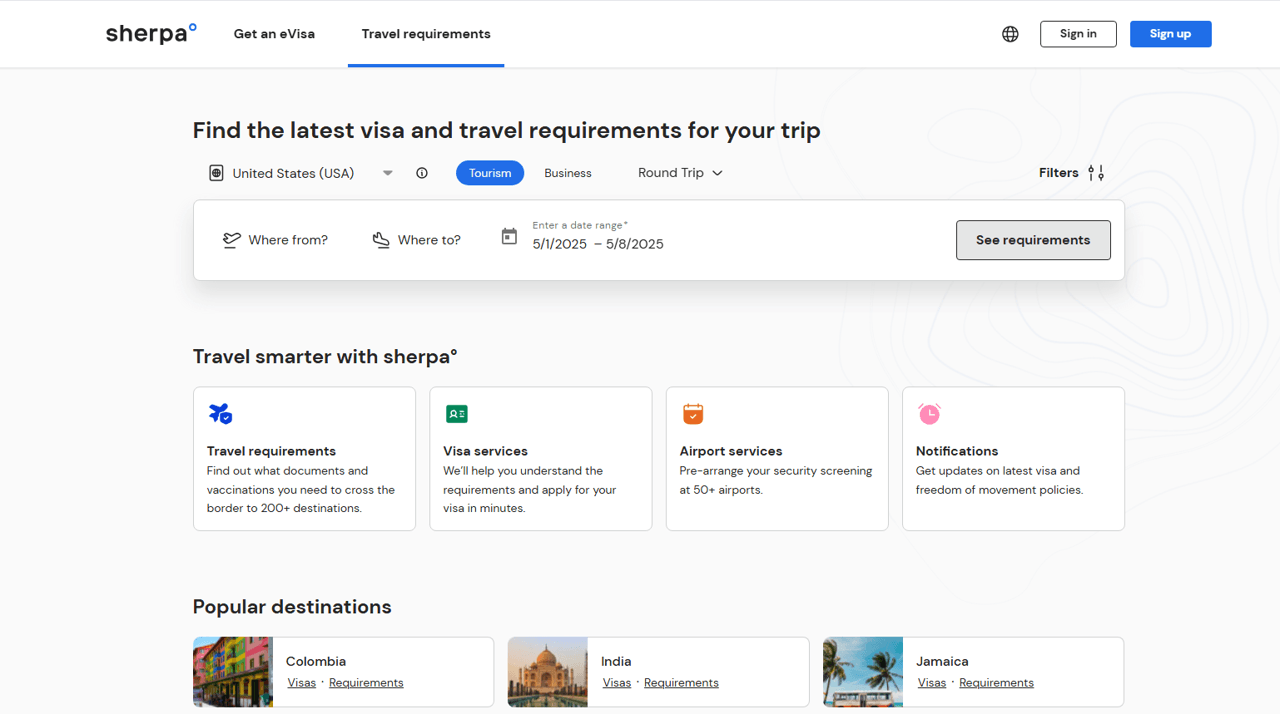Open the Filters sliders icon

(1096, 173)
